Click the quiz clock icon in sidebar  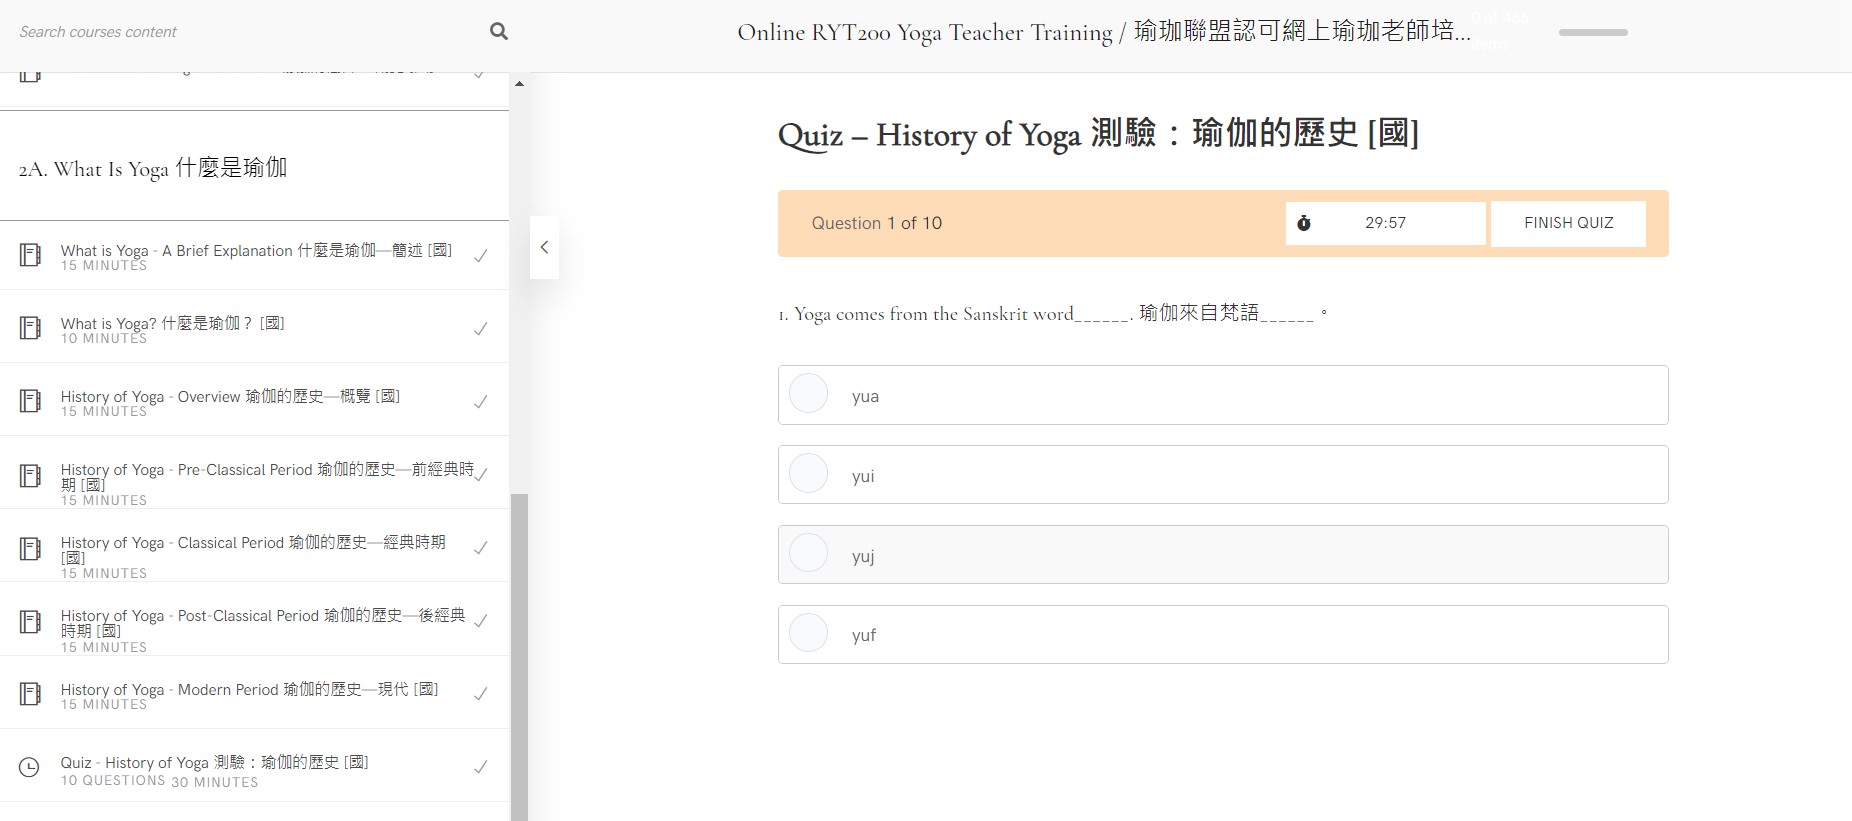[30, 767]
